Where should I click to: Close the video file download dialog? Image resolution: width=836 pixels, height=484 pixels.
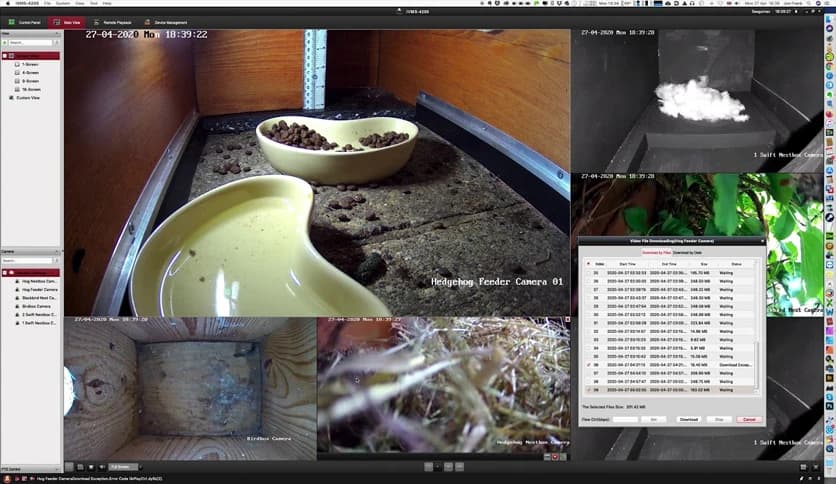[x=762, y=241]
